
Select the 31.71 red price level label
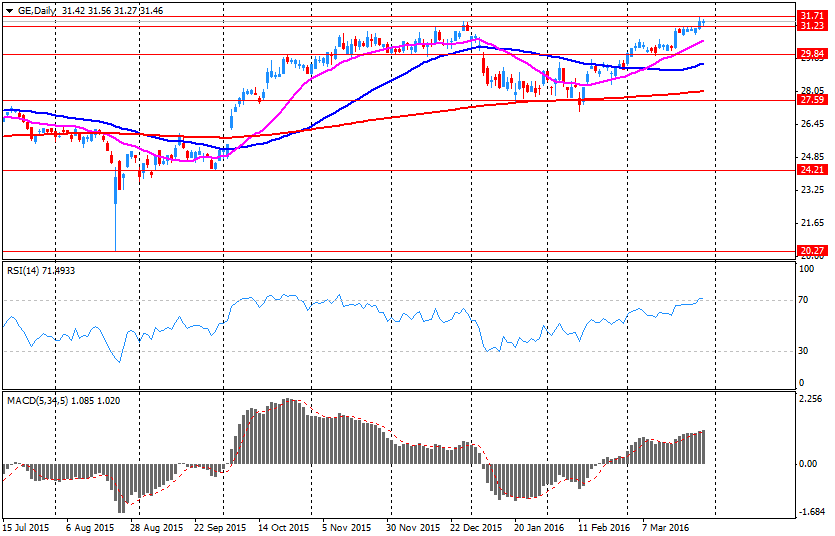tap(812, 17)
